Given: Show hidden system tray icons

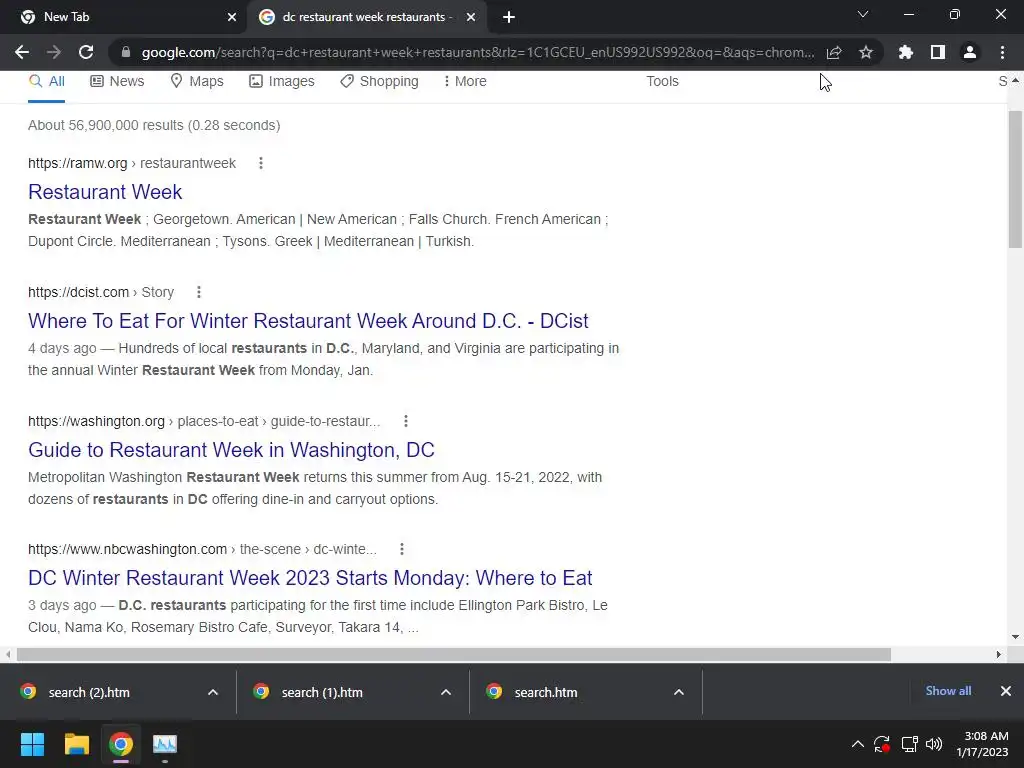Looking at the screenshot, I should click(857, 744).
